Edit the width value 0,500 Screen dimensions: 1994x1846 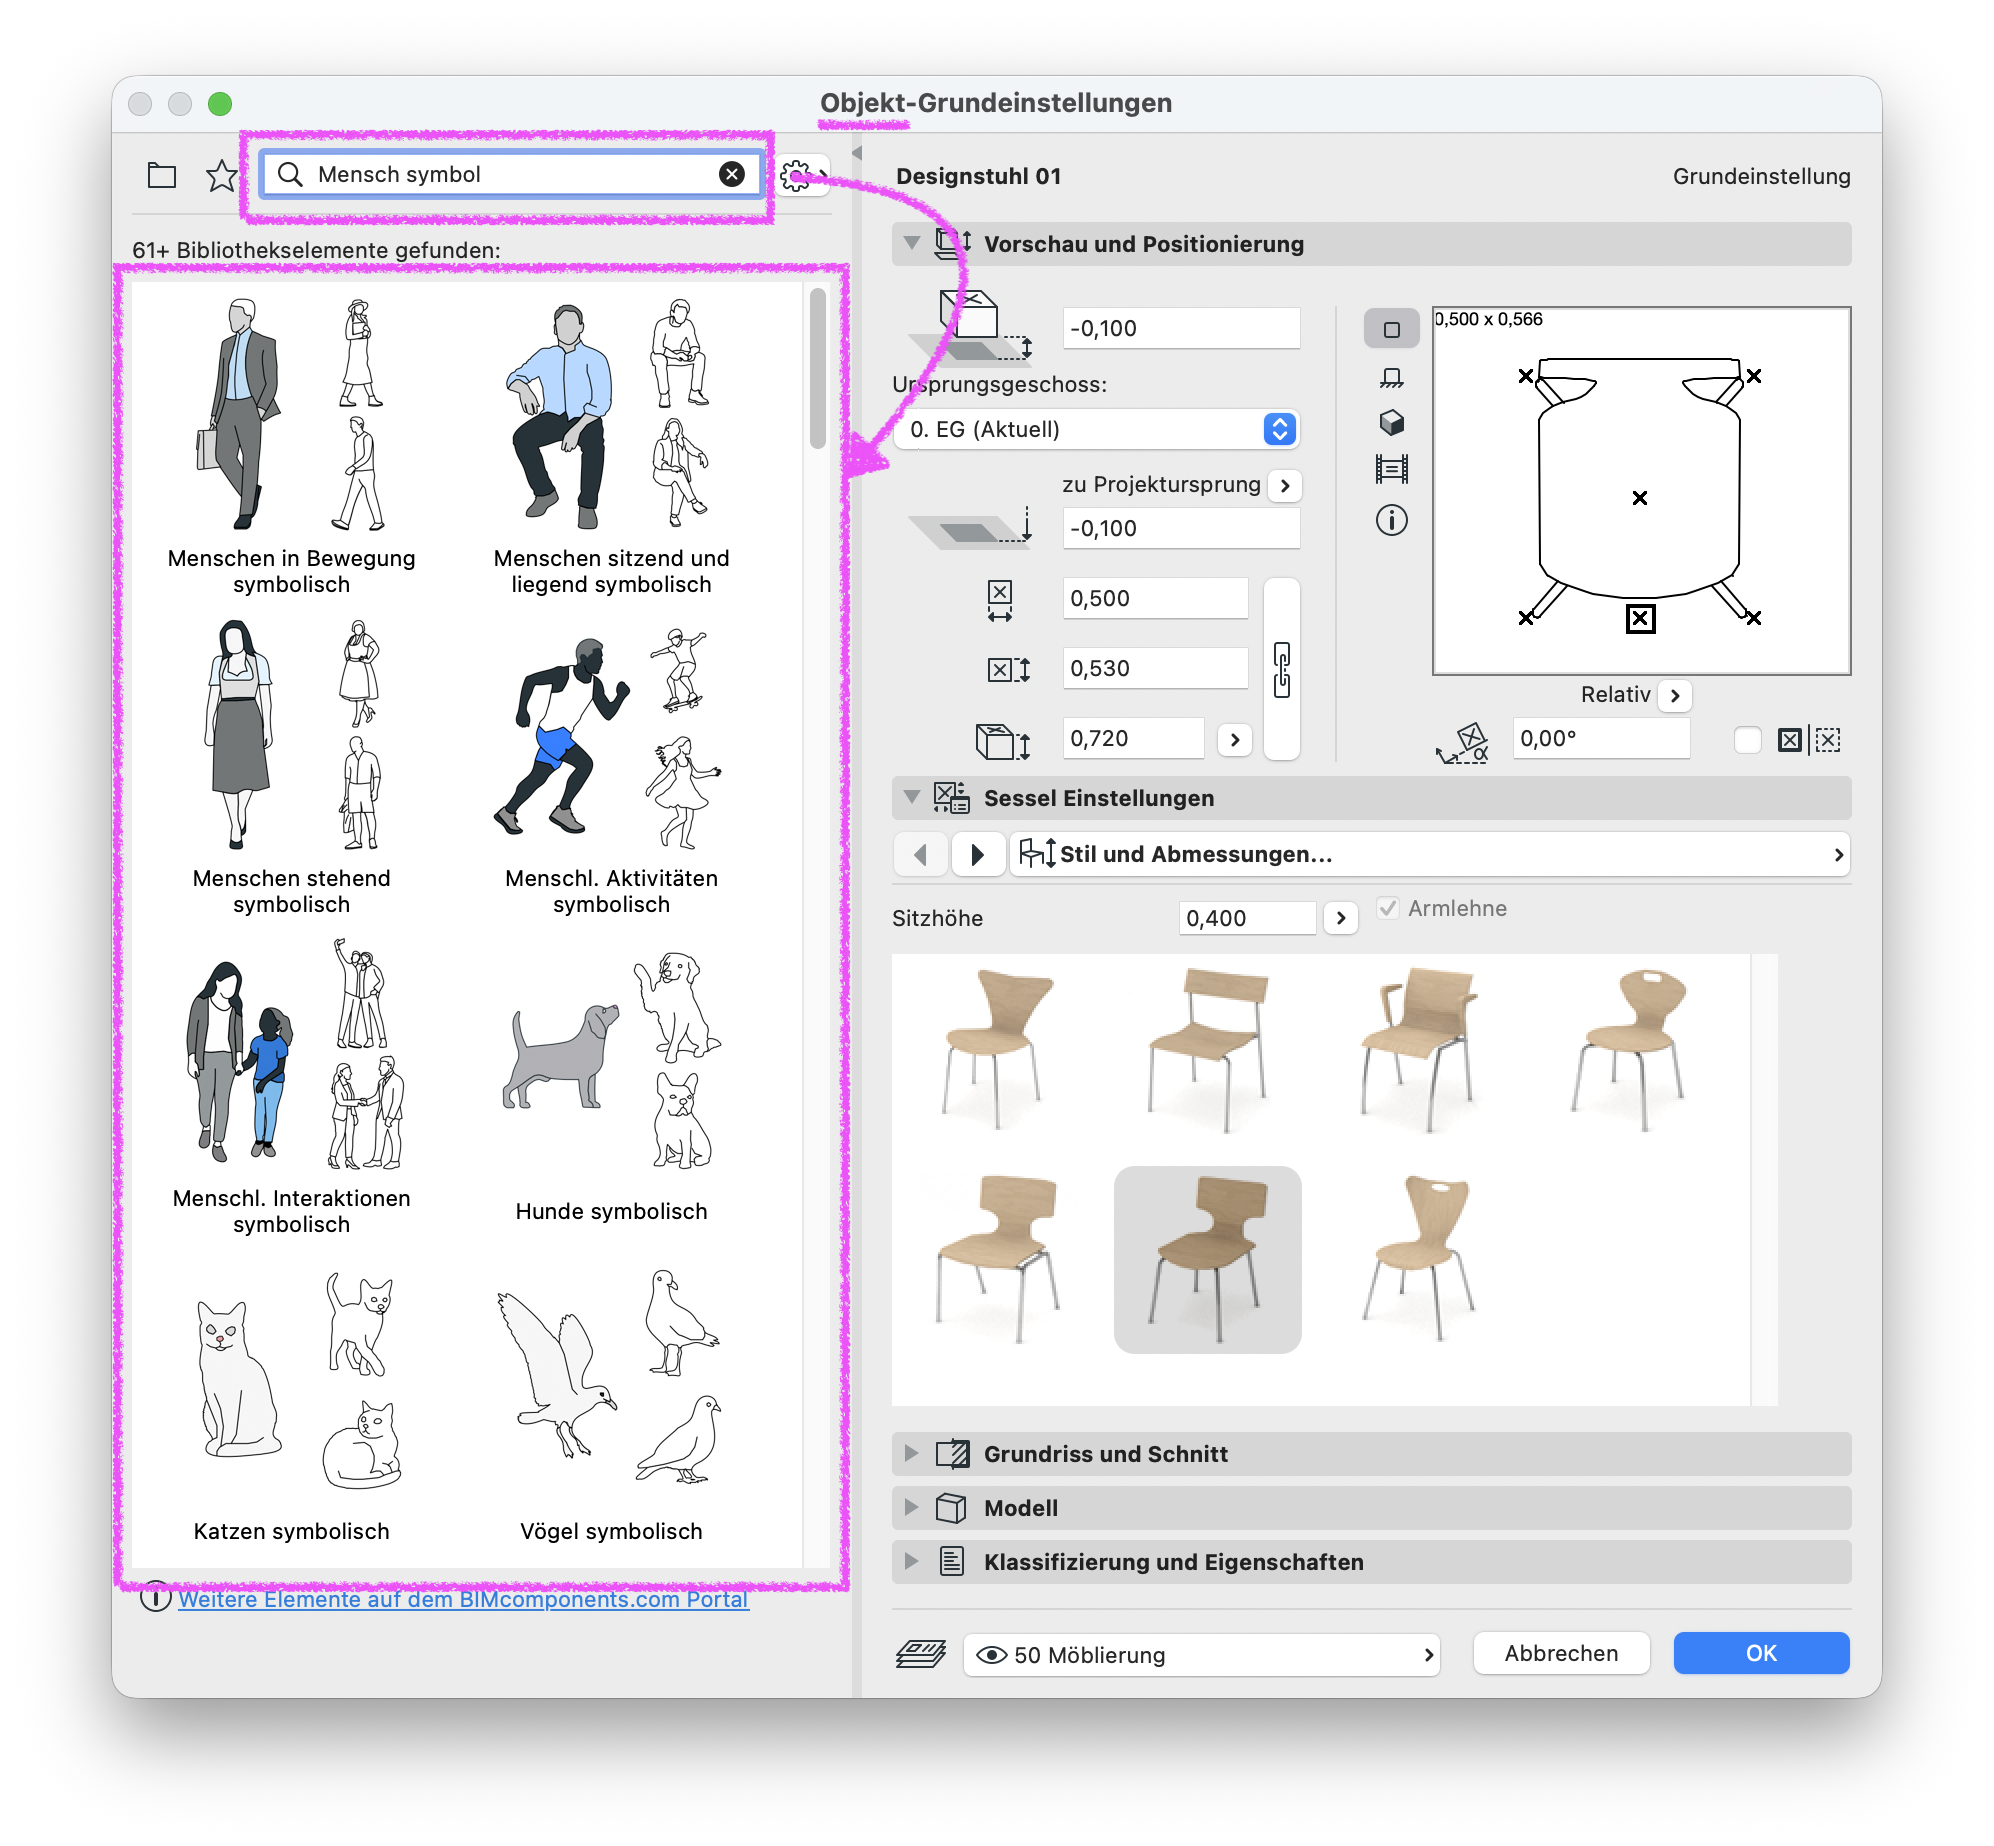(1155, 598)
